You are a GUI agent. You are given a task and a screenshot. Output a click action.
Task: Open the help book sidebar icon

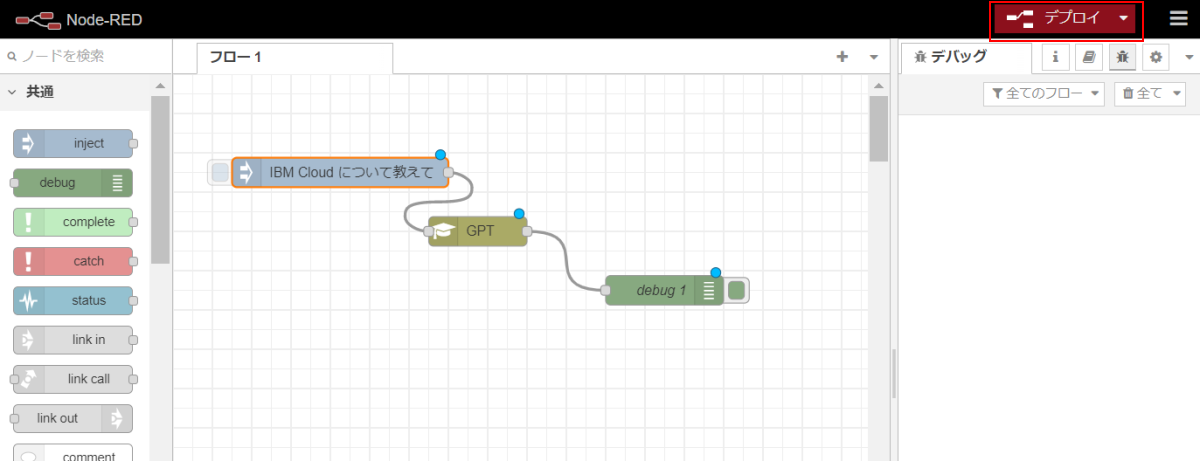point(1089,58)
